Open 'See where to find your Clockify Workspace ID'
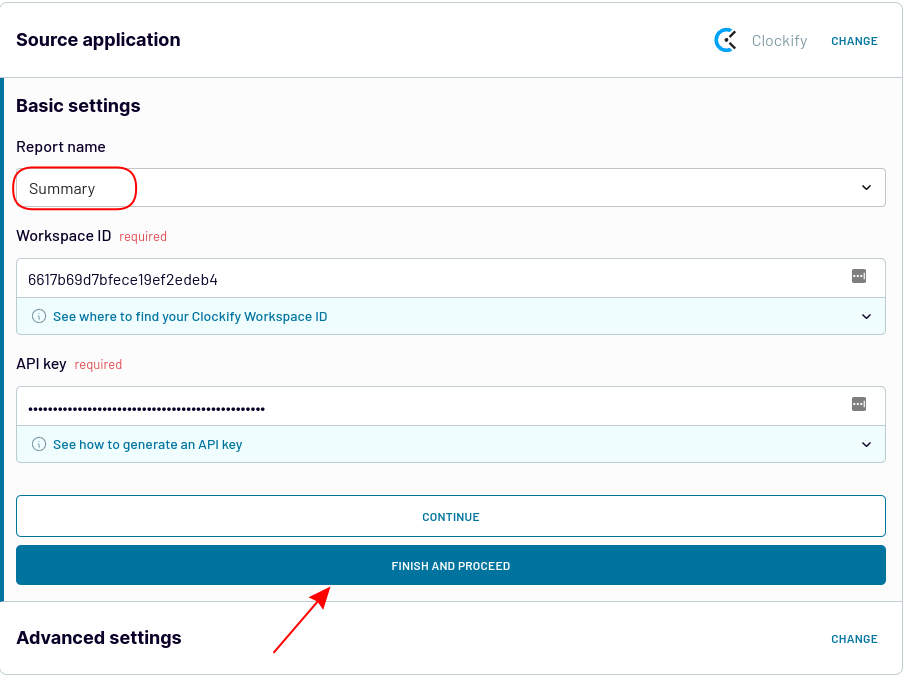Viewport: 906px width, 678px height. (190, 316)
